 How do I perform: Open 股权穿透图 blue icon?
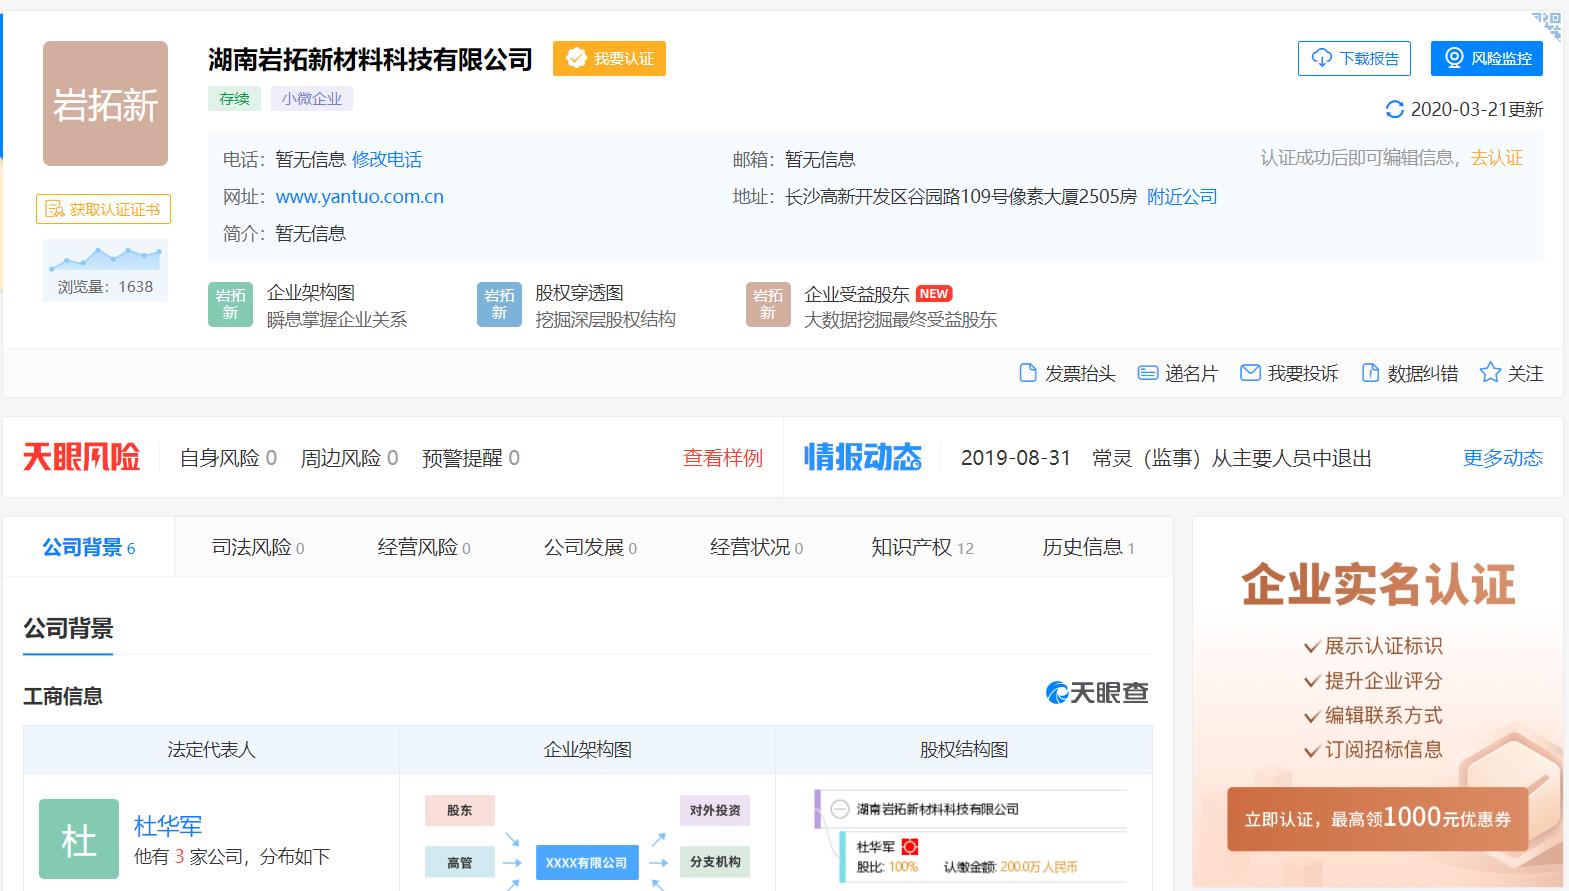[x=499, y=305]
